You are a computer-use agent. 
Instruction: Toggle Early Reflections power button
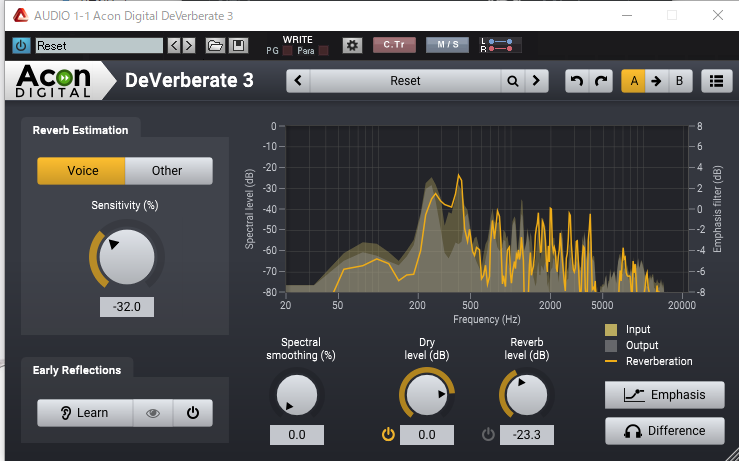(193, 413)
